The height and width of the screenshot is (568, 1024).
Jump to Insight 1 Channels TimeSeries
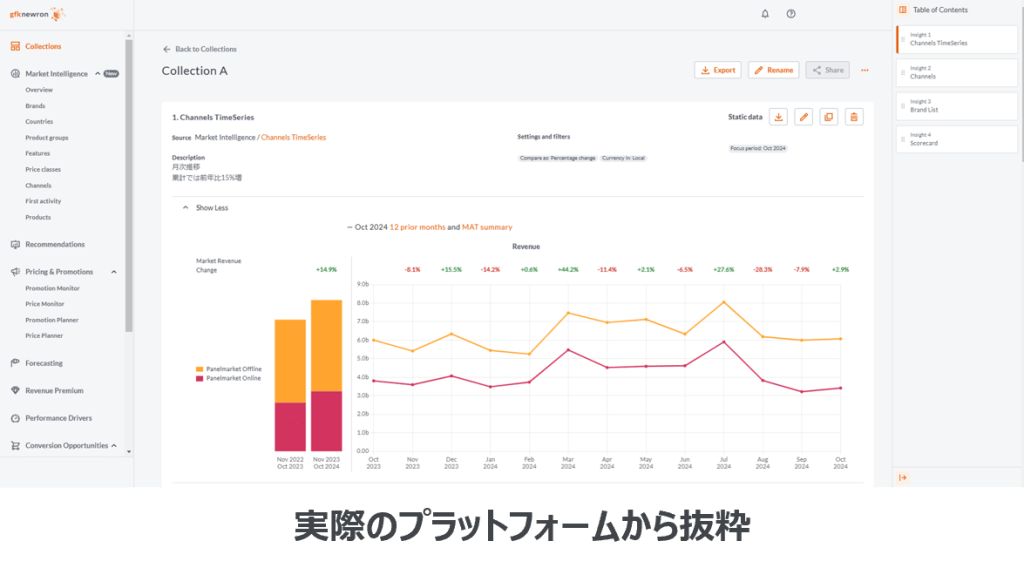coord(957,39)
